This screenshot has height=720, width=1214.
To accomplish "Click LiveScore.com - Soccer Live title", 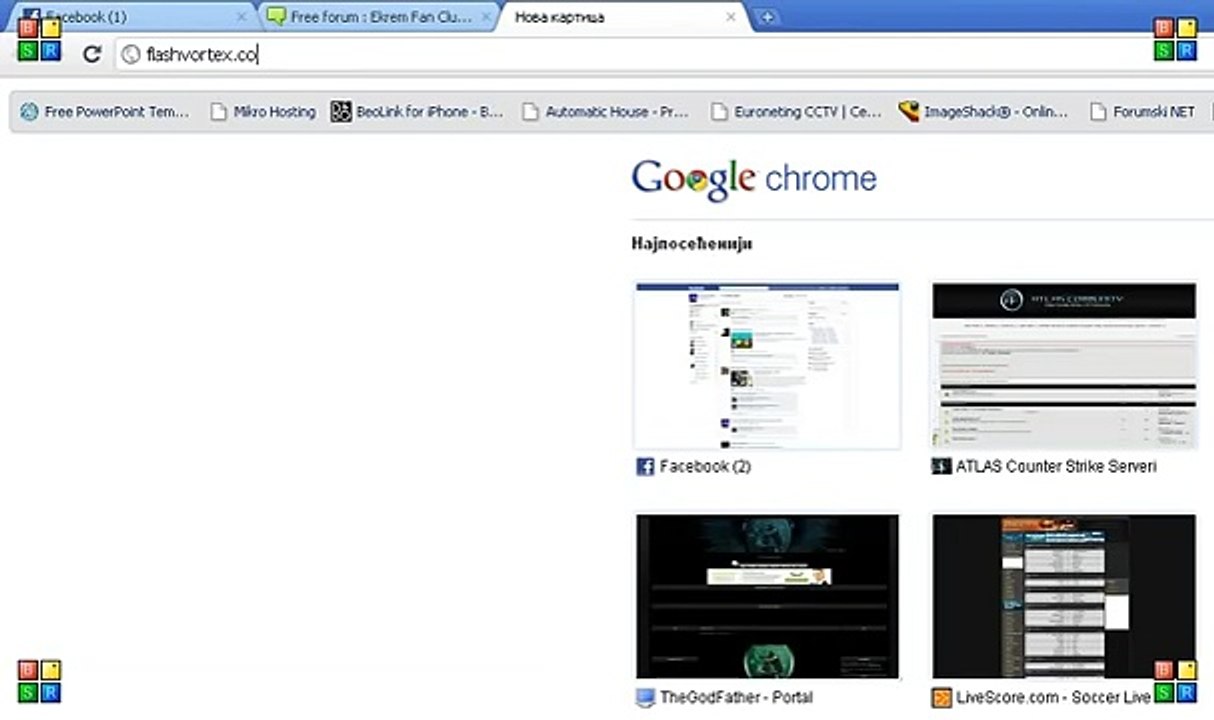I will point(1054,697).
